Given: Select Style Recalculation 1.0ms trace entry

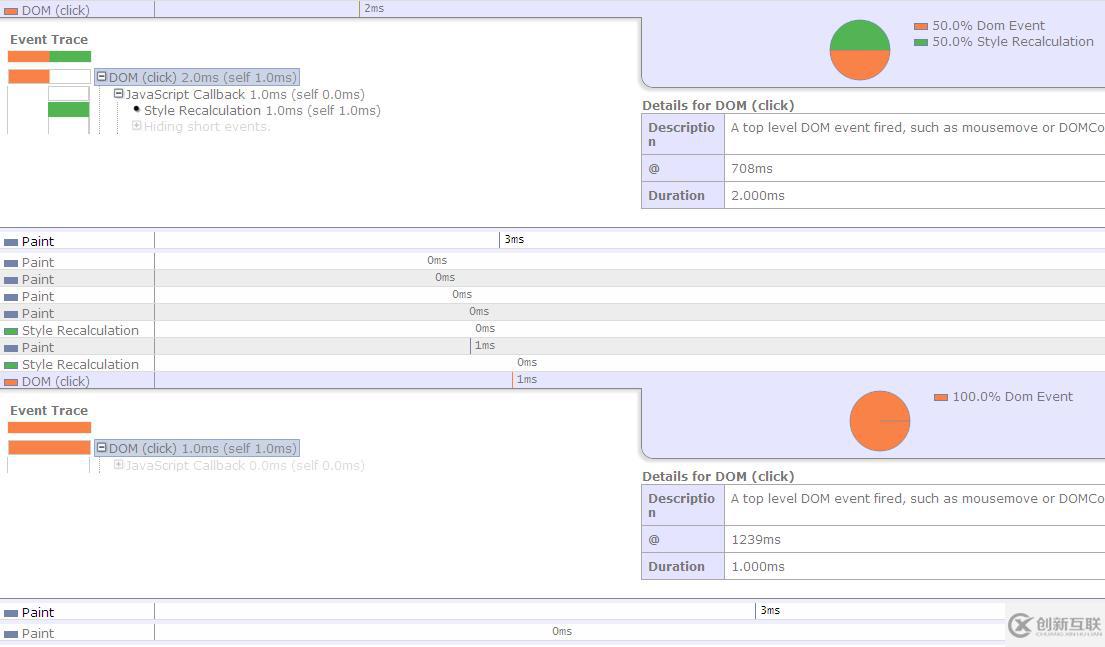Looking at the screenshot, I should point(262,111).
